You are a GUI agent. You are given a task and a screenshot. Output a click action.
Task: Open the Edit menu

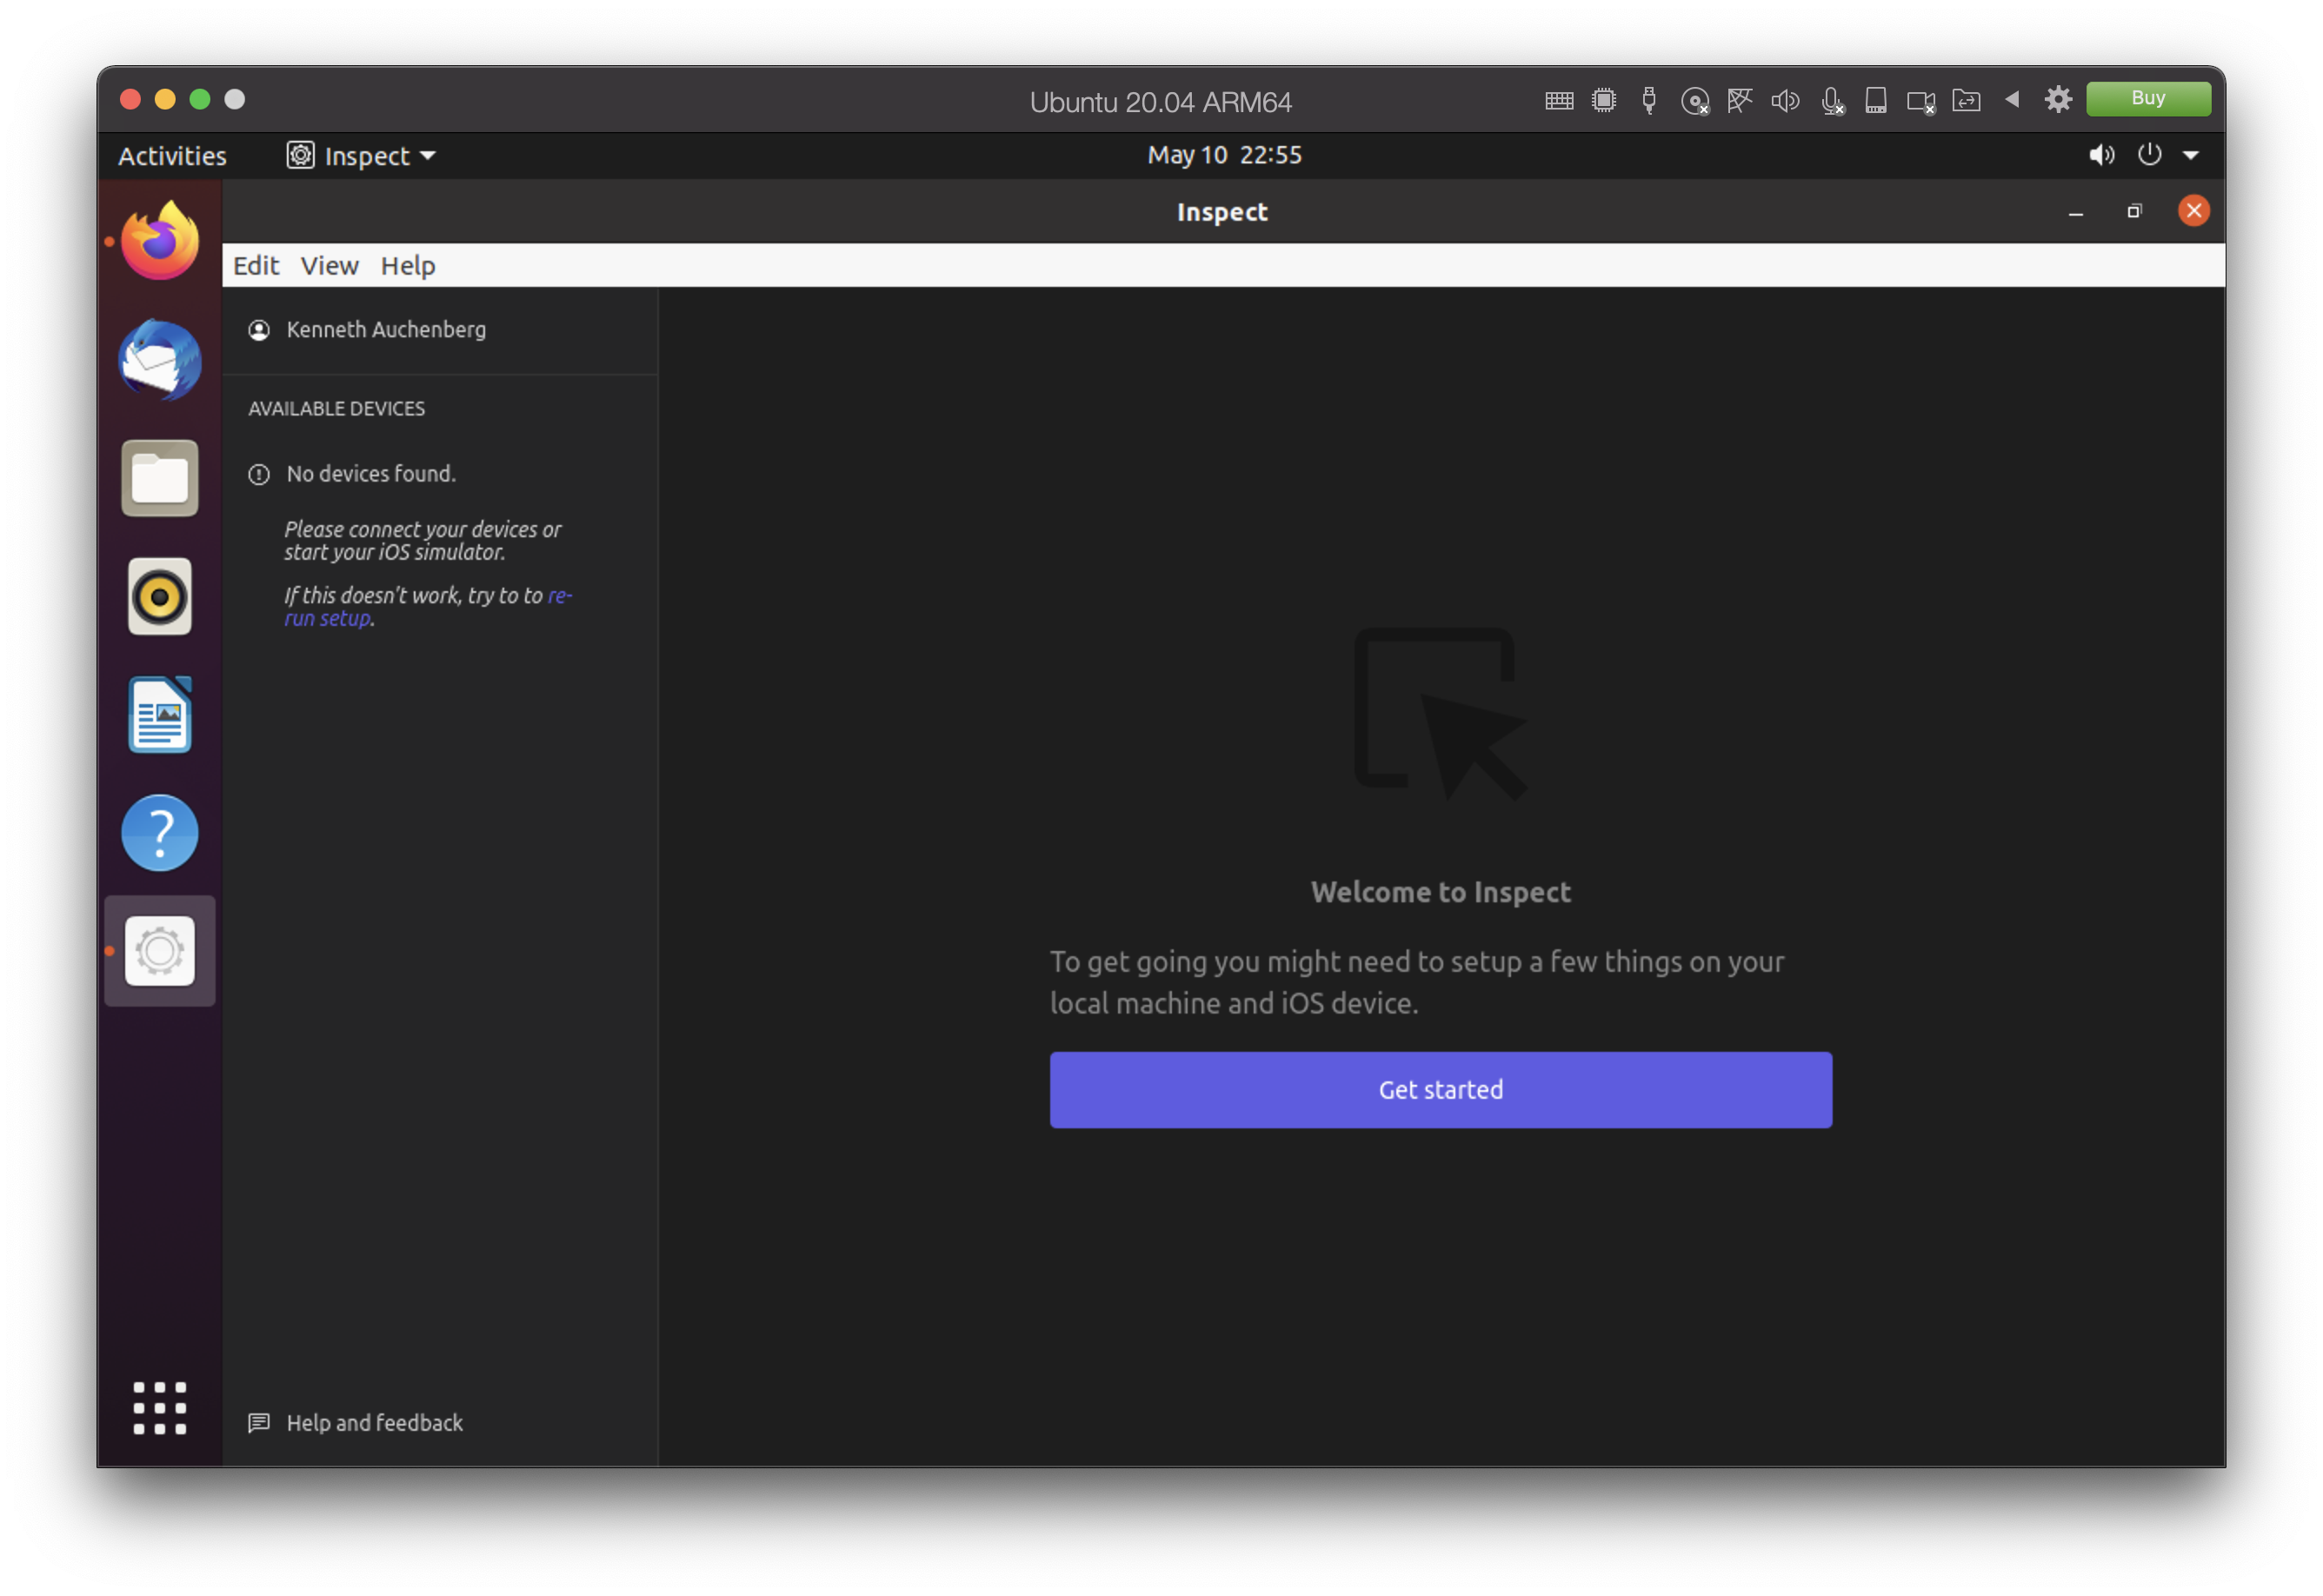click(x=256, y=265)
